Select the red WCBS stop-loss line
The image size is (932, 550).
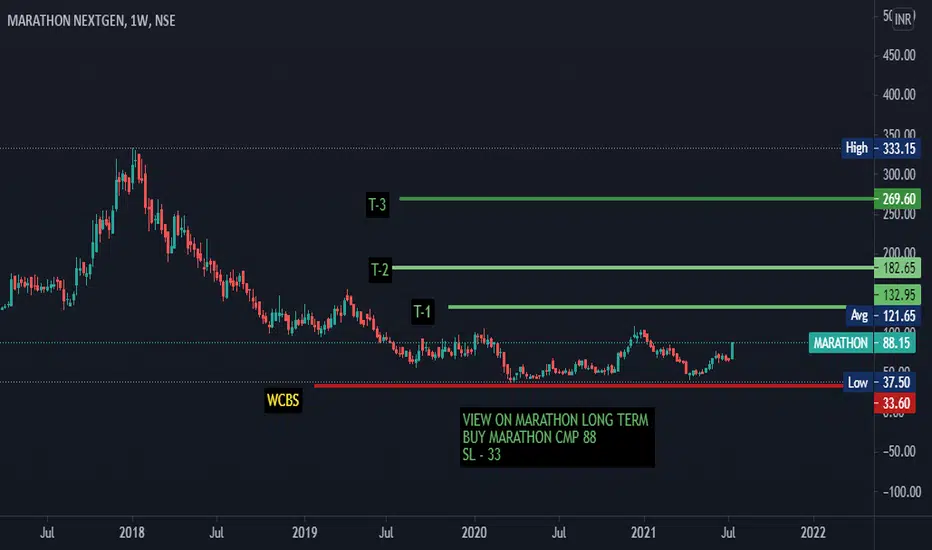(x=578, y=386)
